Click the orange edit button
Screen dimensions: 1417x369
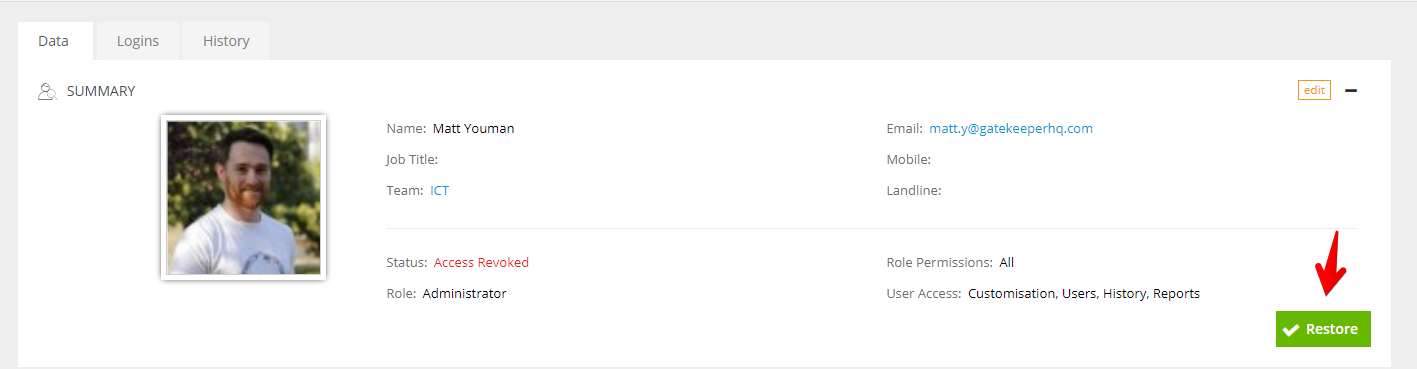point(1314,90)
